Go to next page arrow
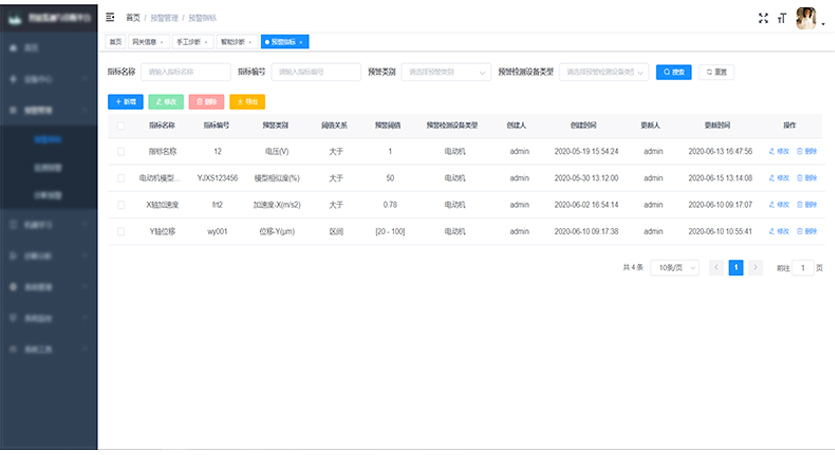 pos(755,267)
